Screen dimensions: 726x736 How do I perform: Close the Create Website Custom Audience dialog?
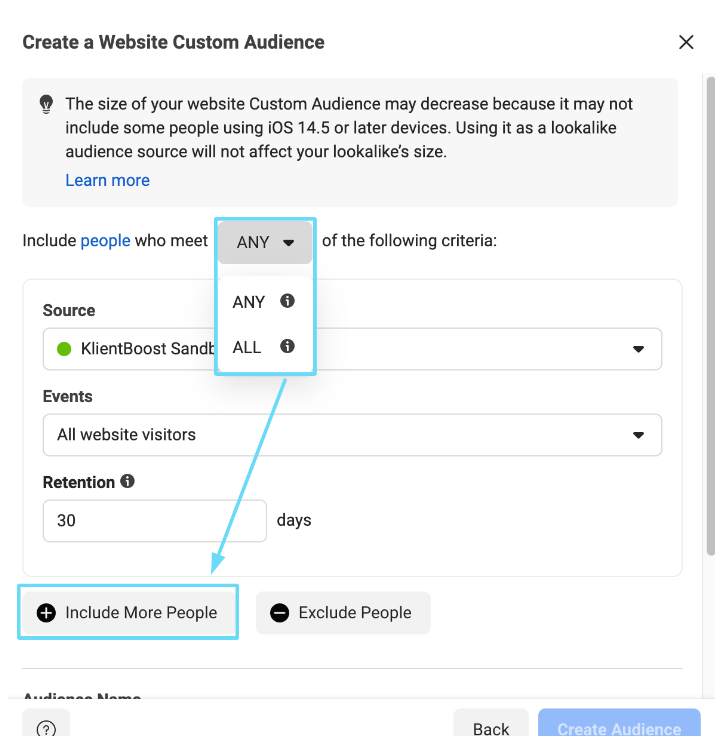(686, 42)
